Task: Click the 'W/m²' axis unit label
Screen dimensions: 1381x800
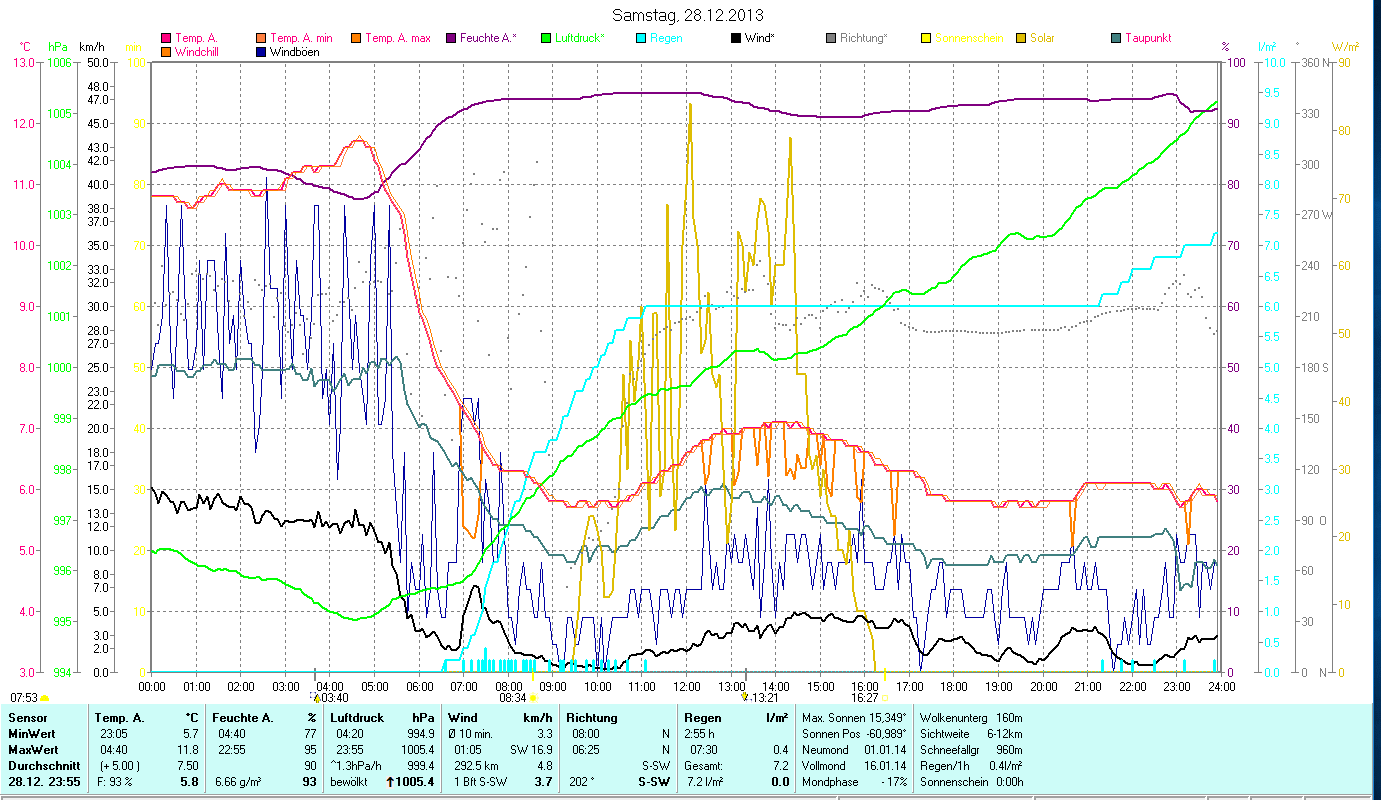Action: [1346, 47]
